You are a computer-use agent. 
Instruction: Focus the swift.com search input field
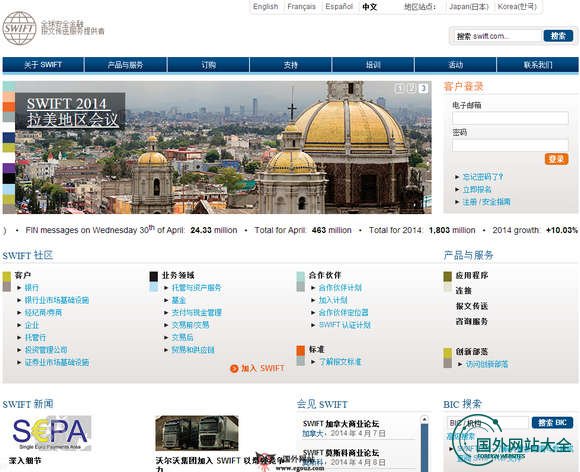coord(498,36)
